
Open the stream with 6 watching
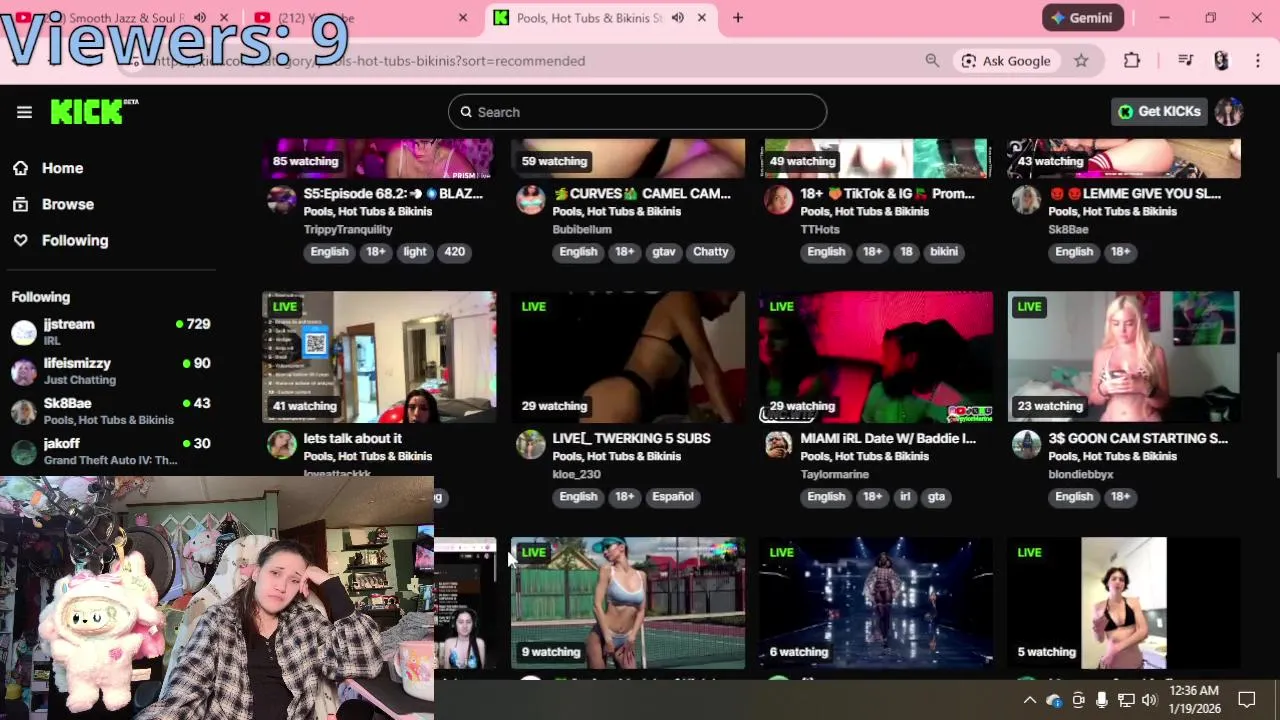[876, 603]
